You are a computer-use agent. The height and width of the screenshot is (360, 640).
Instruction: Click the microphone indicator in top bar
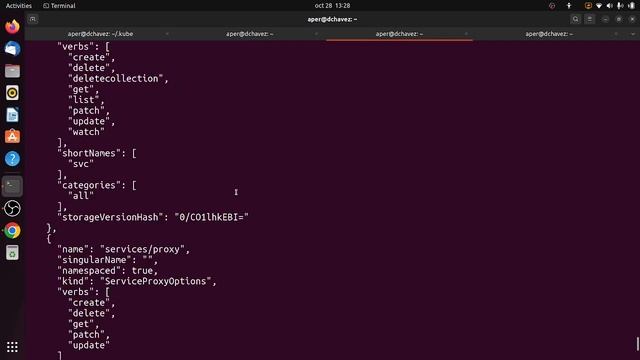(620, 6)
